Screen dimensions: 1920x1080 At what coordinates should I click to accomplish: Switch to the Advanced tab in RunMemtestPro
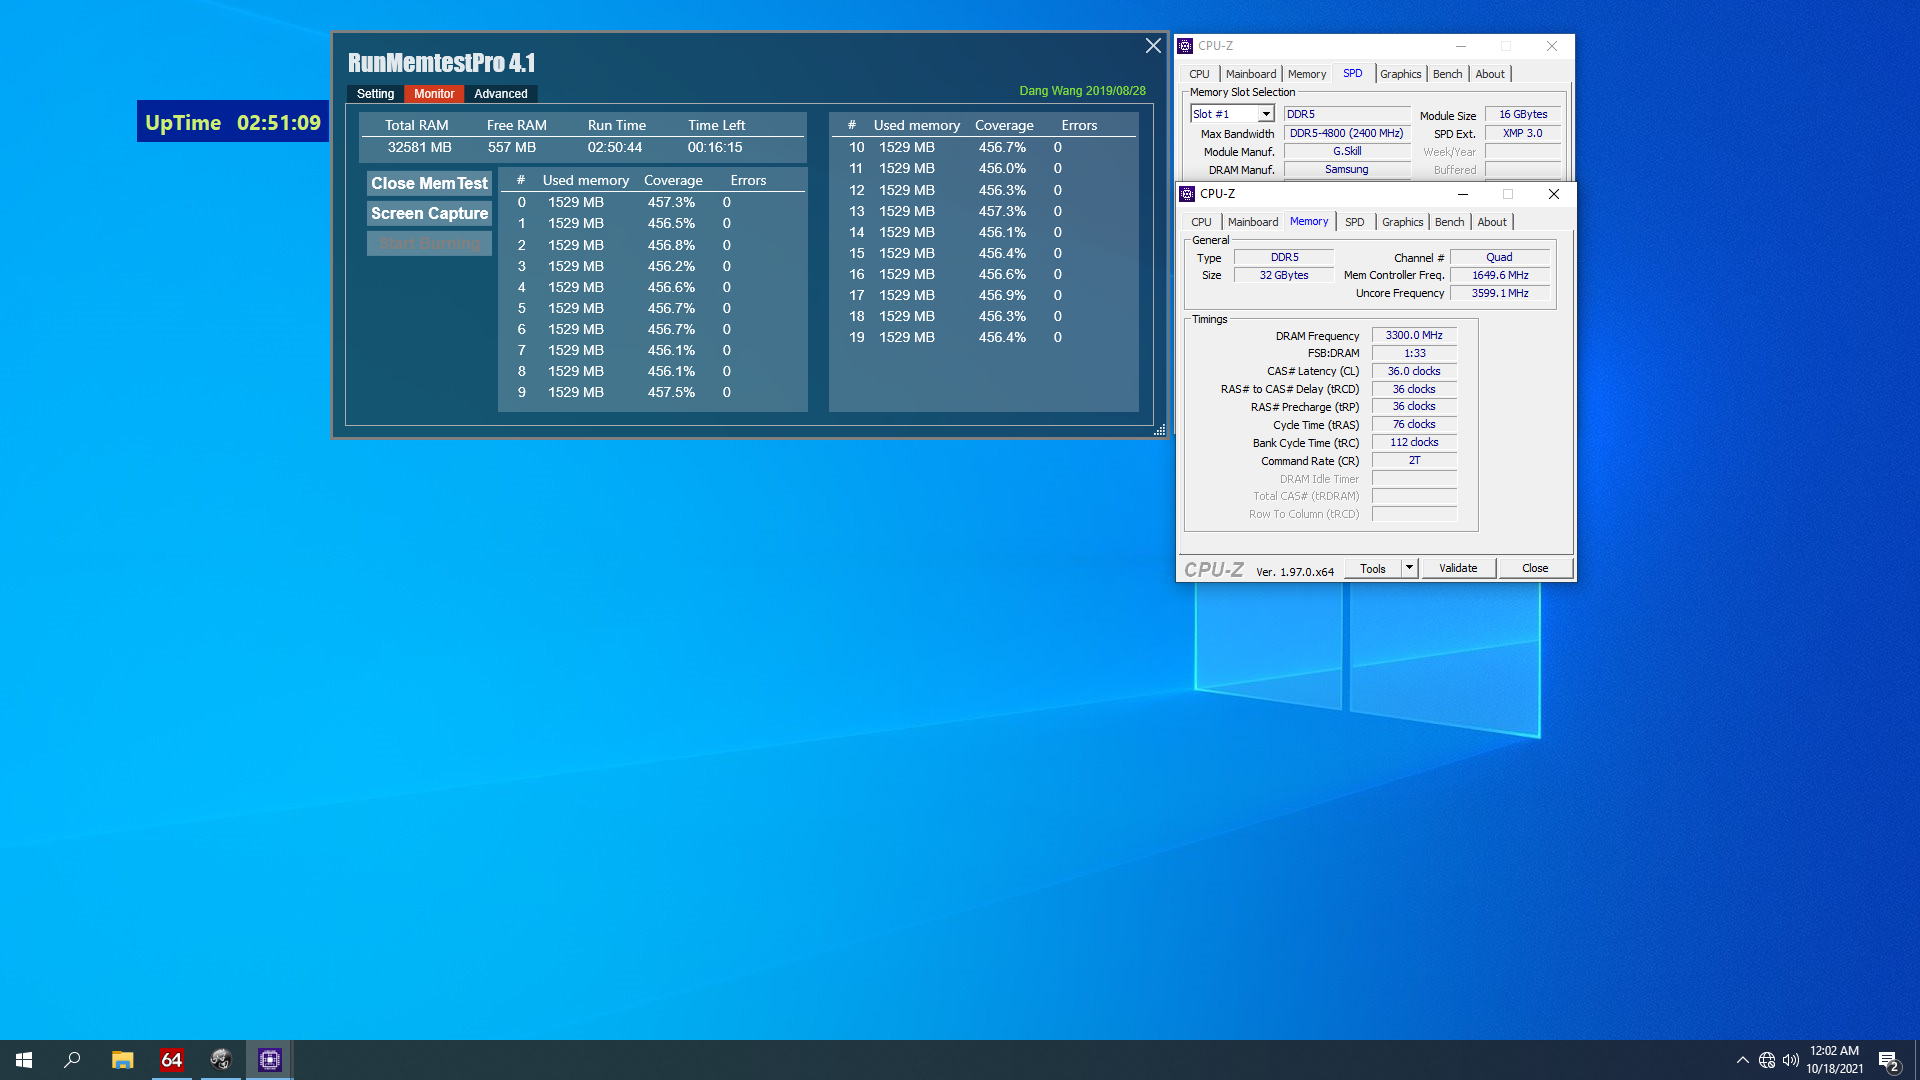[x=500, y=93]
